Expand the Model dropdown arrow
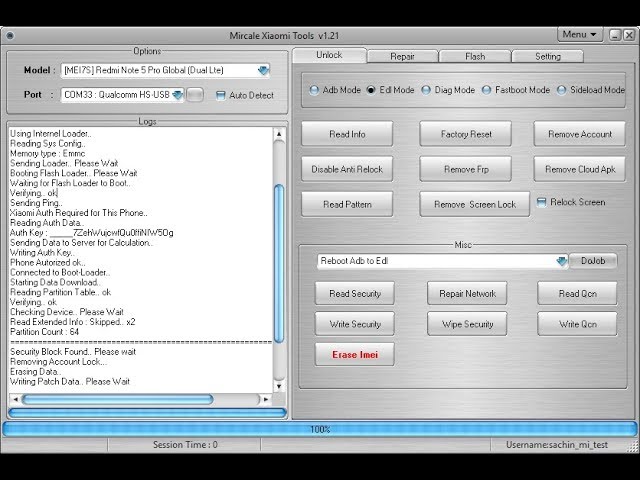The width and height of the screenshot is (640, 480). 263,71
